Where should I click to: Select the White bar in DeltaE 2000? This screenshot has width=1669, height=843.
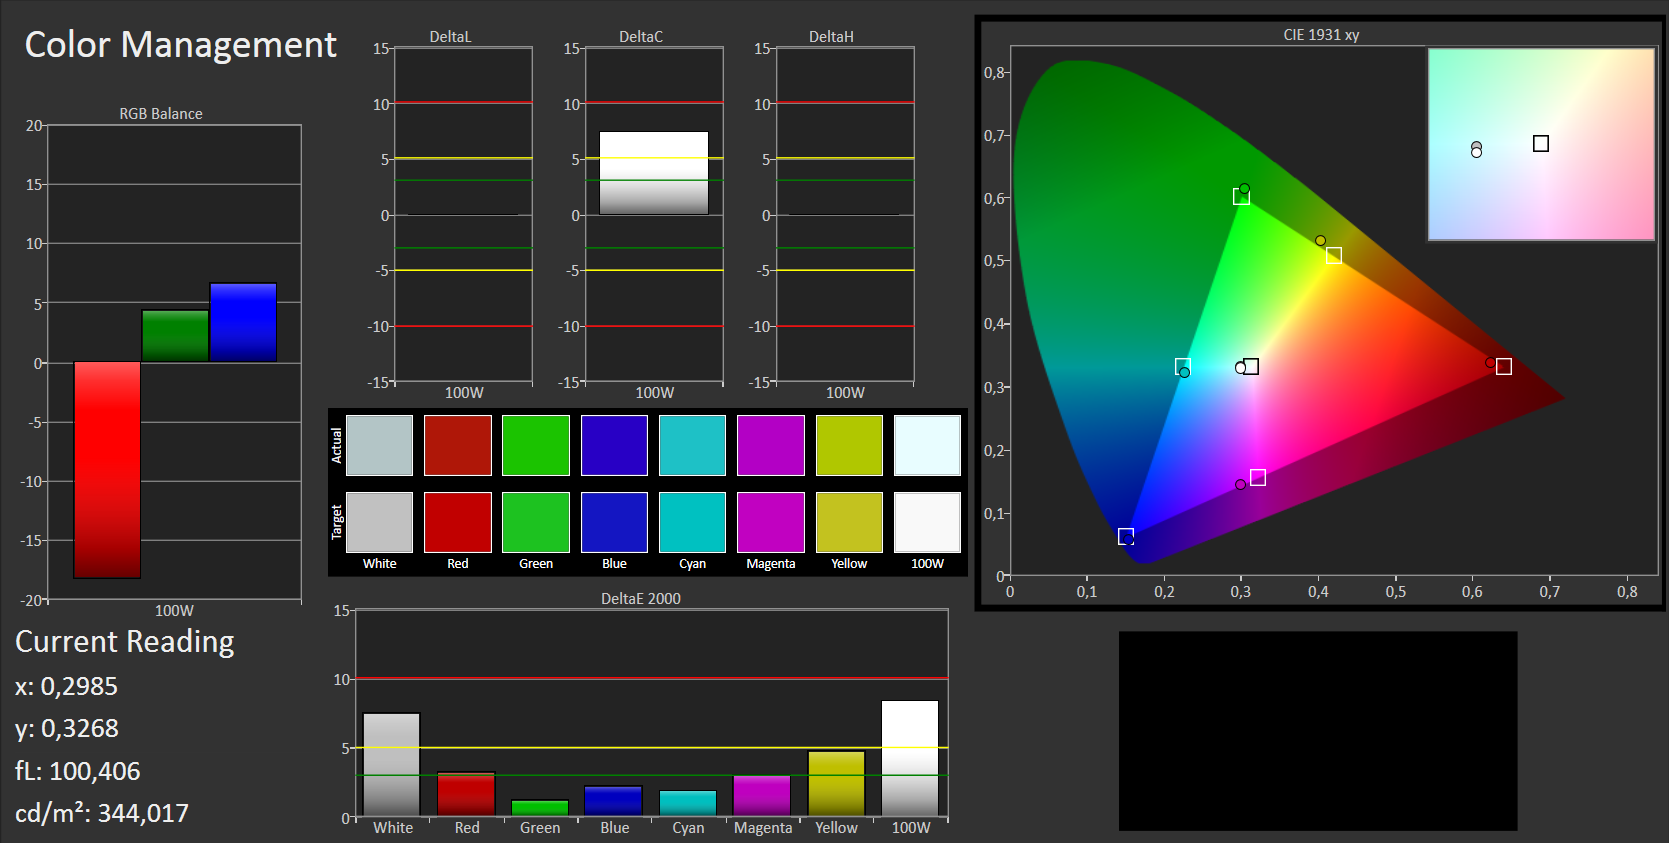(391, 764)
